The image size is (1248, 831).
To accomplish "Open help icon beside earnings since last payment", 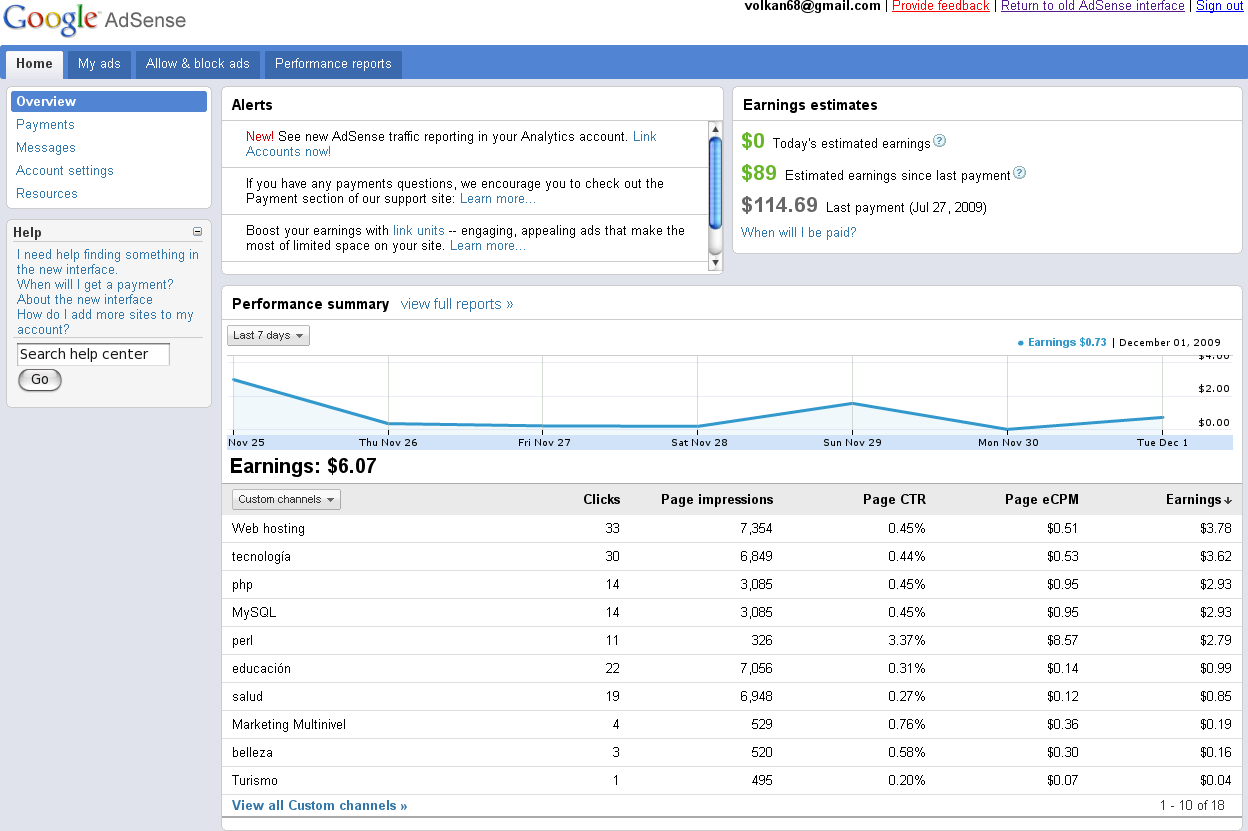I will tap(1019, 173).
